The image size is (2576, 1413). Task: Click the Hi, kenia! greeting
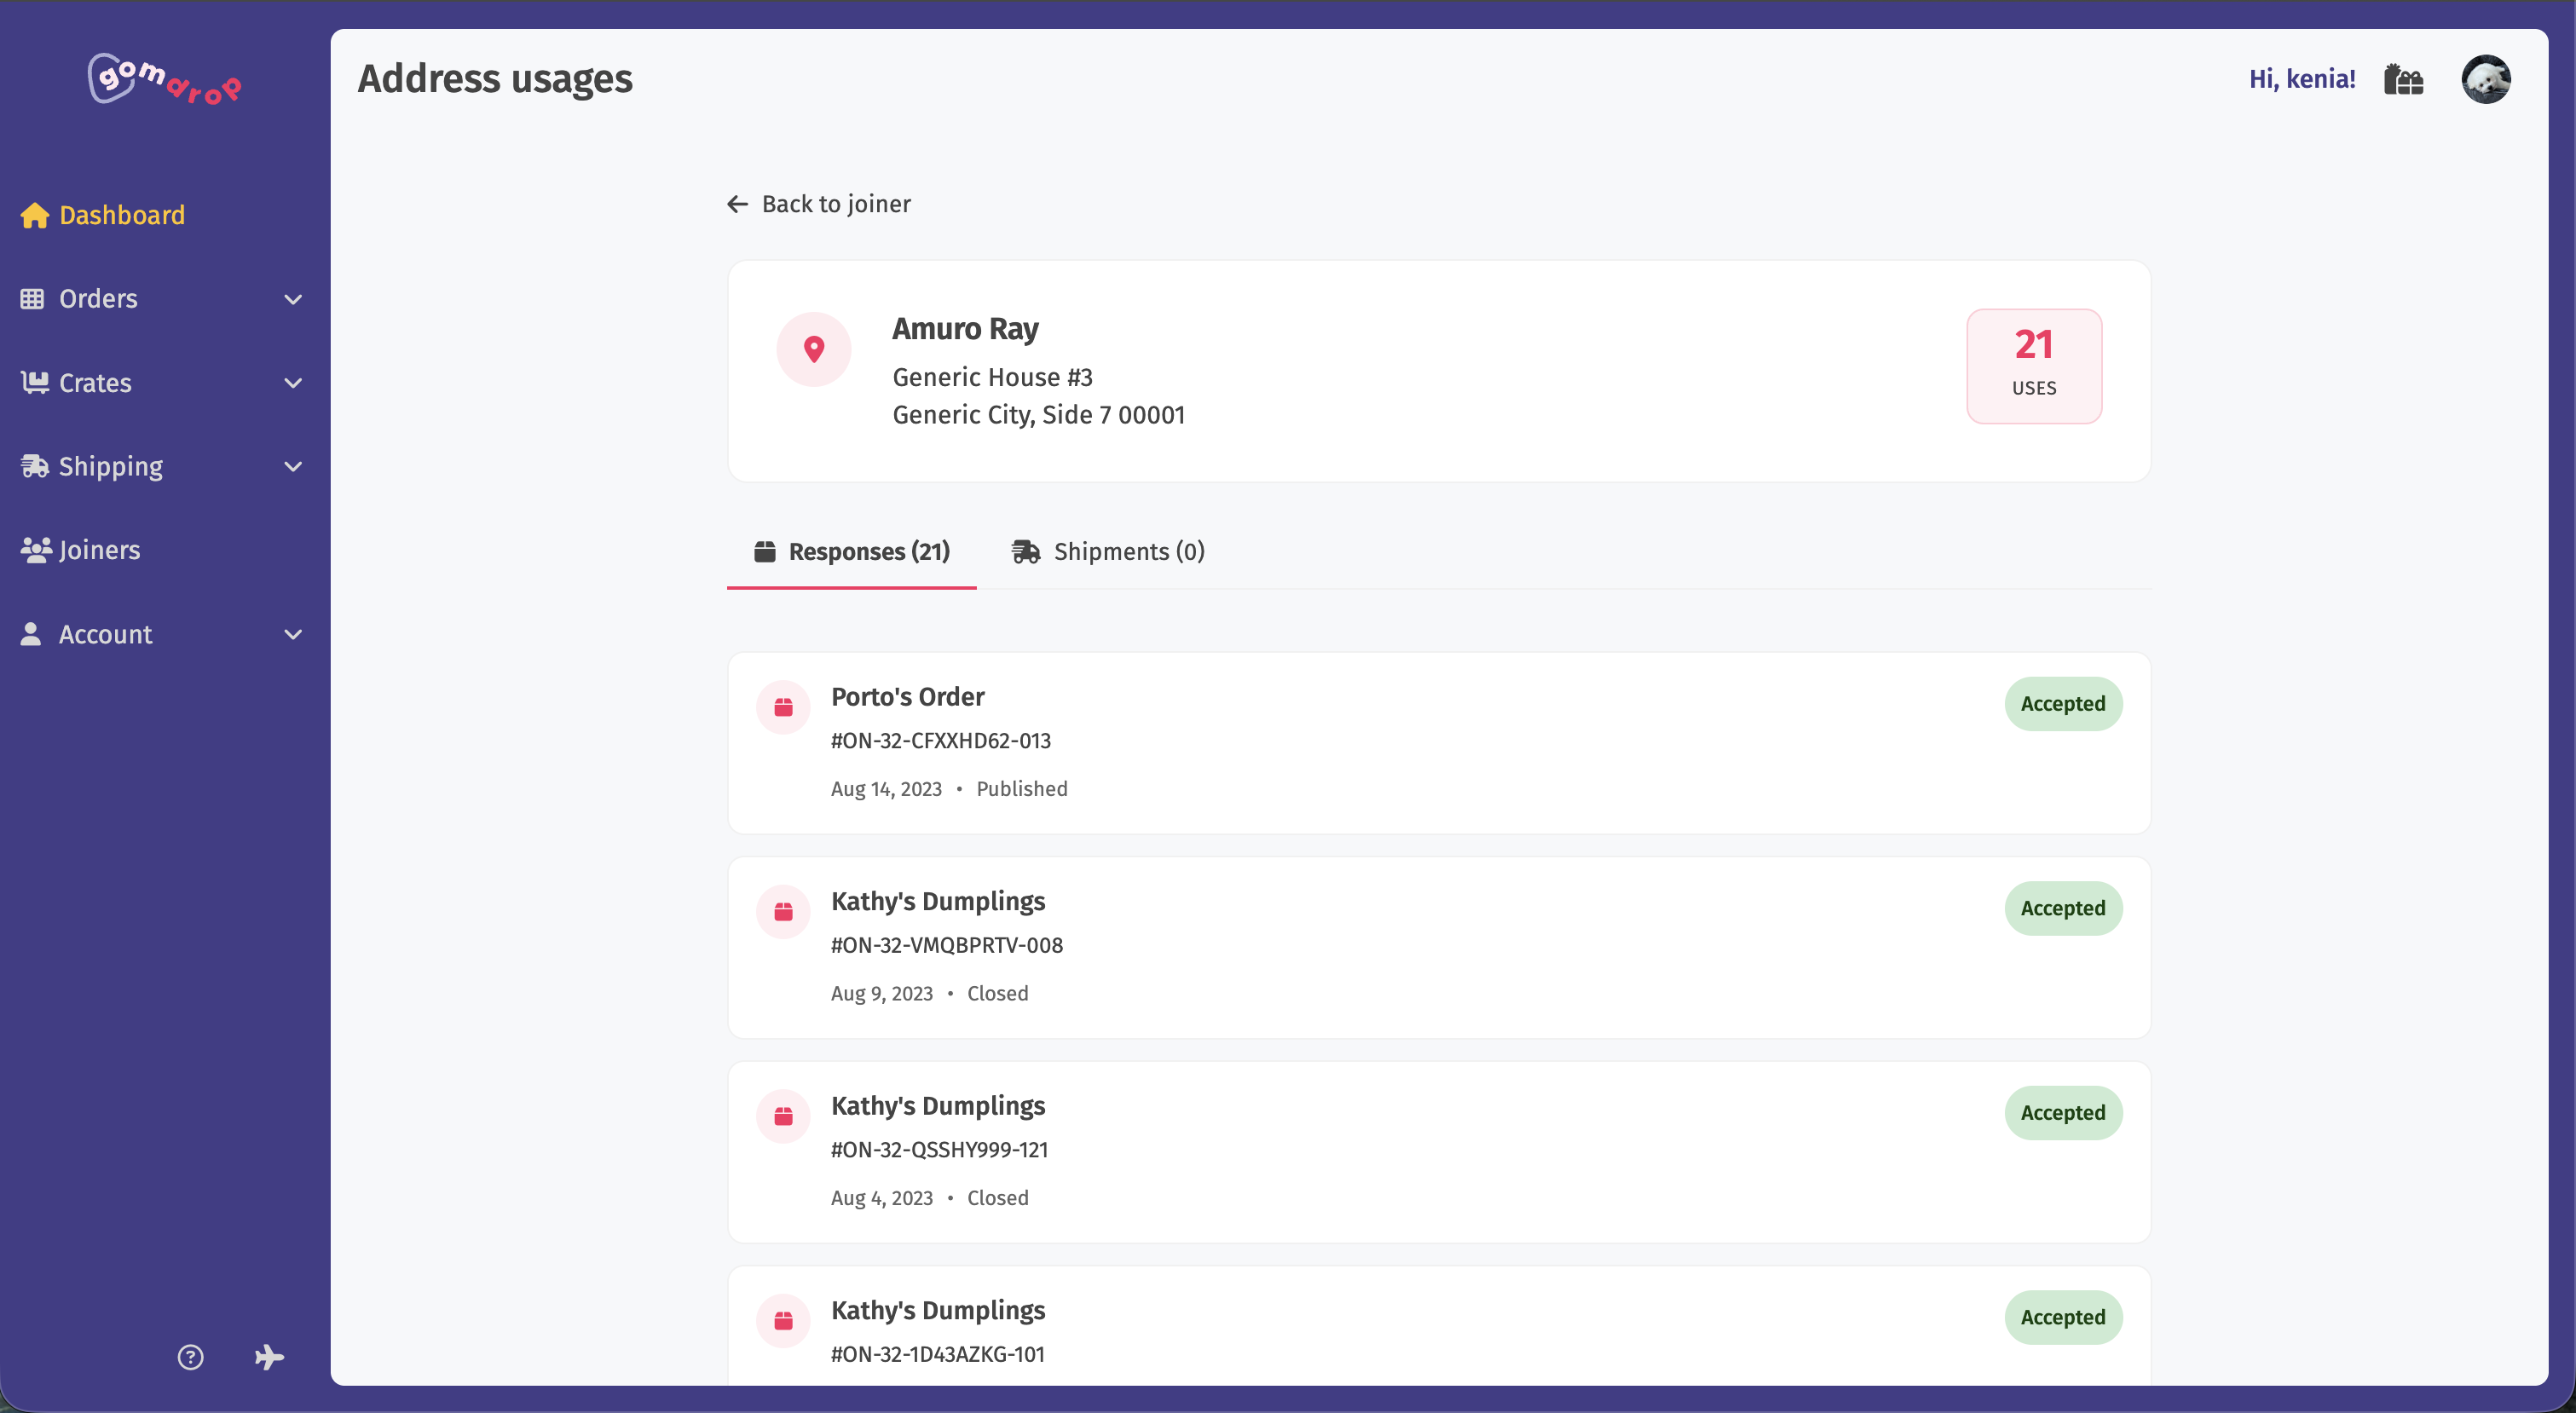[x=2302, y=79]
